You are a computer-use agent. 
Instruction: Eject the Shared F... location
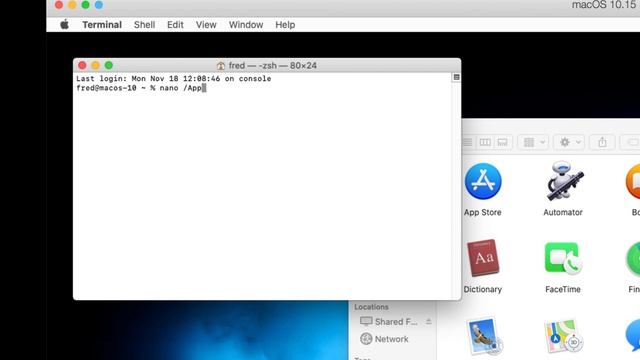429,322
